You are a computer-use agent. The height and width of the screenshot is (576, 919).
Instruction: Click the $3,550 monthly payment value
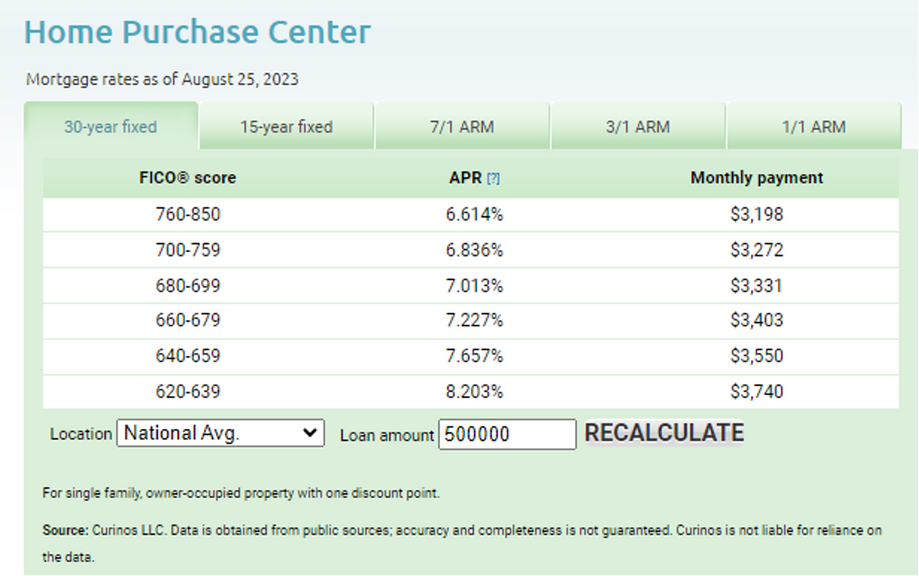pos(756,357)
